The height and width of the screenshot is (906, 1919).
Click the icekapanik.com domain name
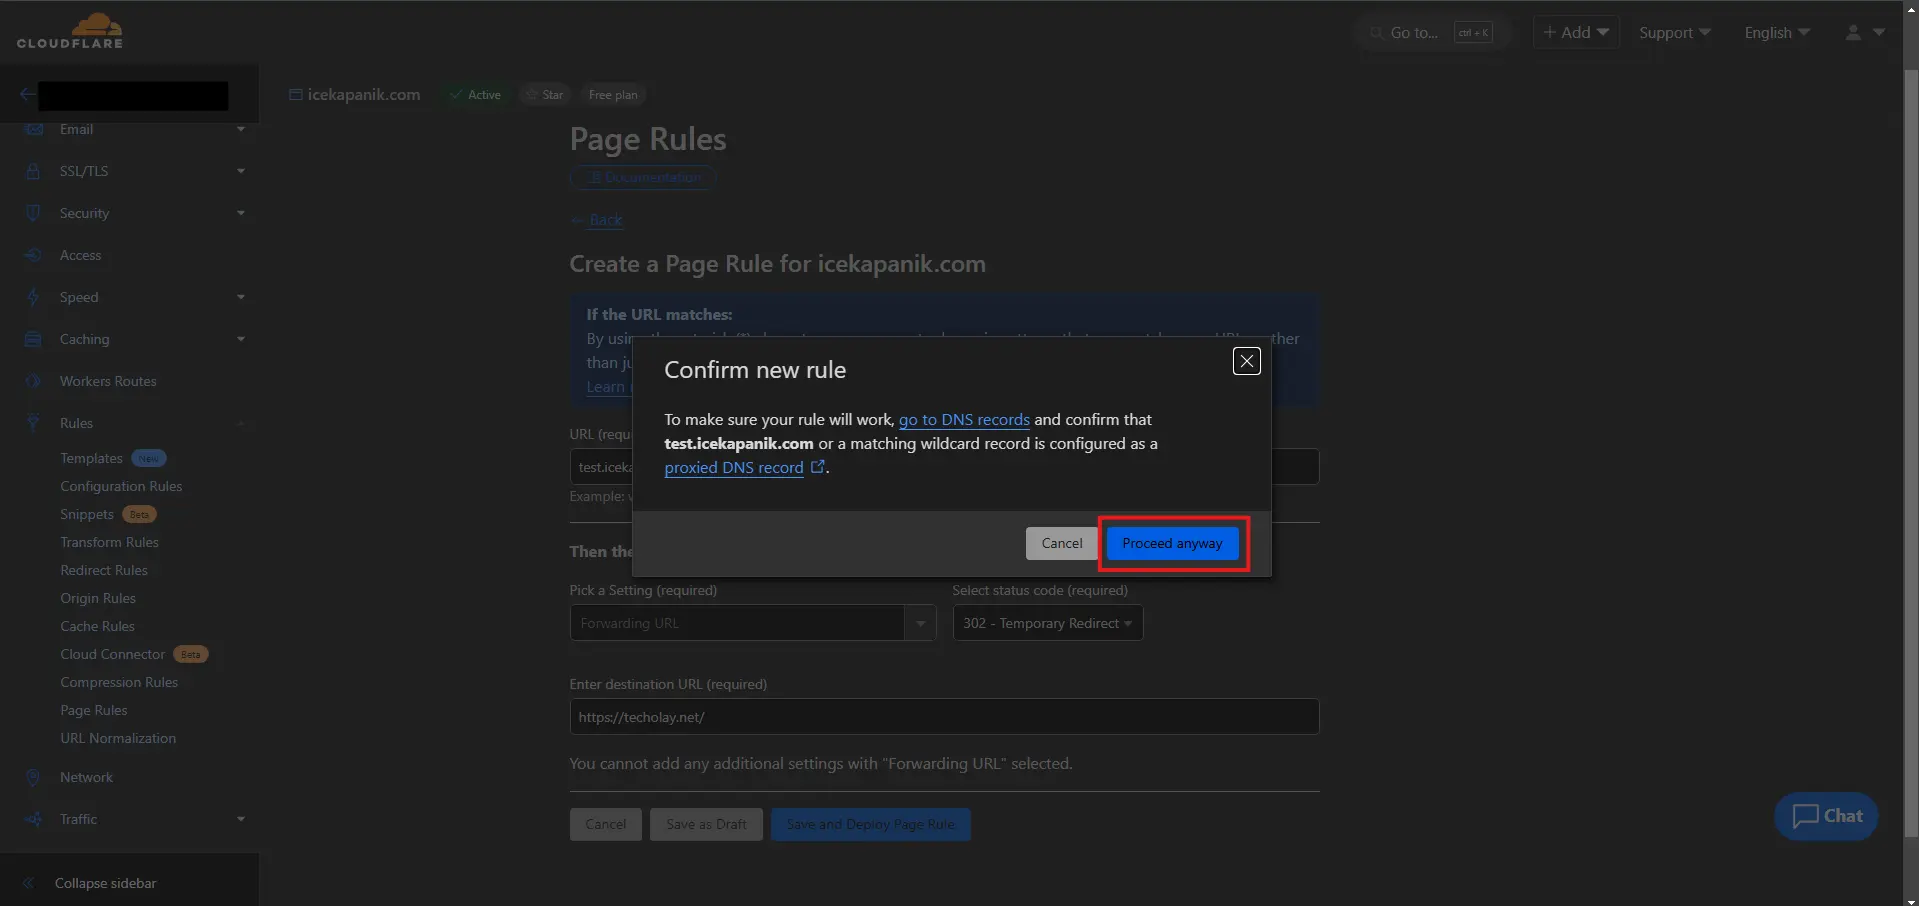click(x=363, y=95)
